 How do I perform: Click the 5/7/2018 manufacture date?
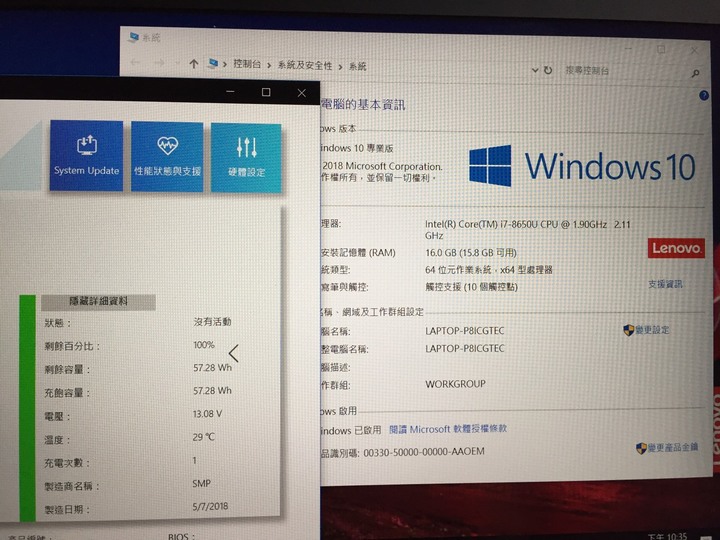point(210,506)
